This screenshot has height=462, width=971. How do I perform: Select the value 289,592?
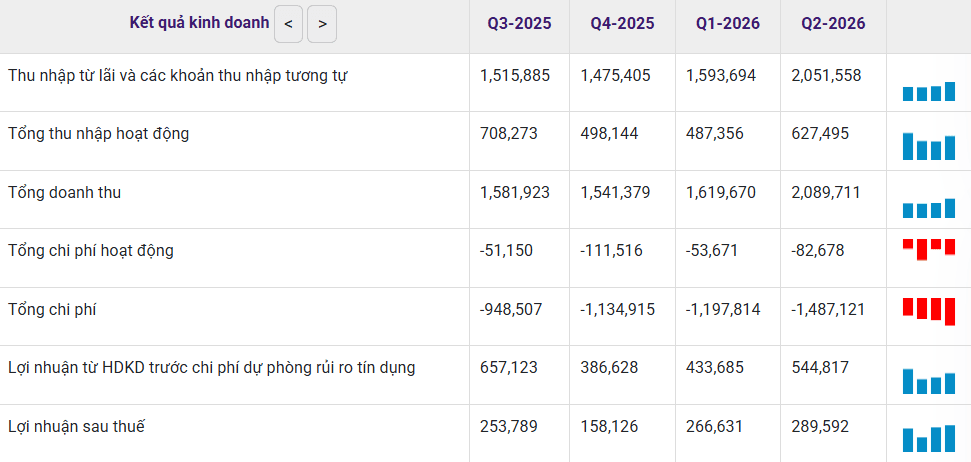tap(820, 426)
